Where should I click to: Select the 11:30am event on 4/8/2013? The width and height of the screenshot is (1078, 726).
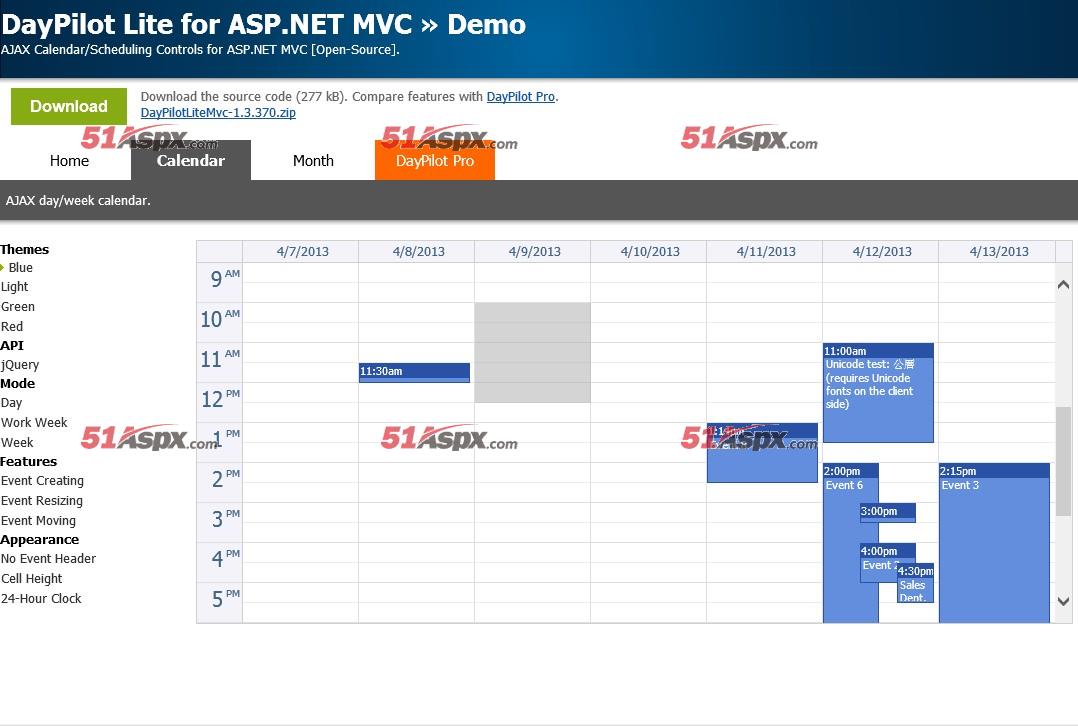coord(415,373)
